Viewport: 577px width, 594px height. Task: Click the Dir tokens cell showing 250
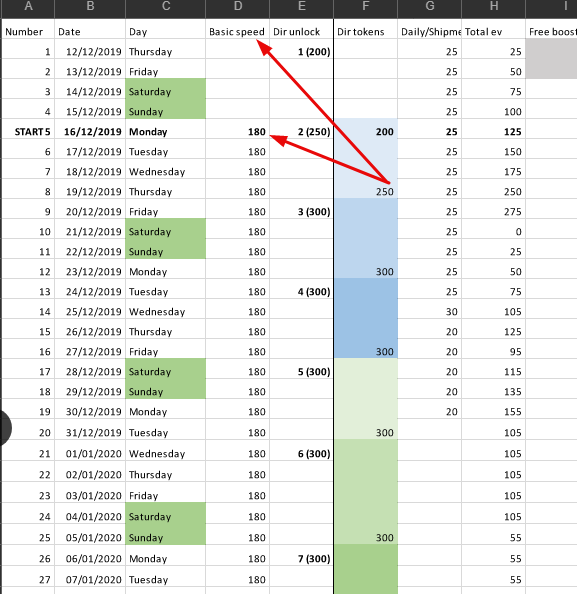(x=366, y=191)
